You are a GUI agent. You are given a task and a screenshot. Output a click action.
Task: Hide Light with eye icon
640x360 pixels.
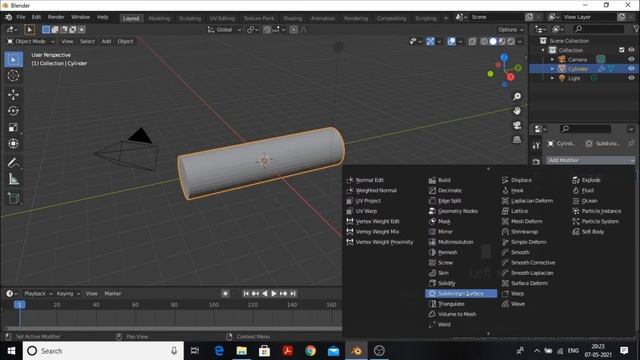click(x=631, y=78)
